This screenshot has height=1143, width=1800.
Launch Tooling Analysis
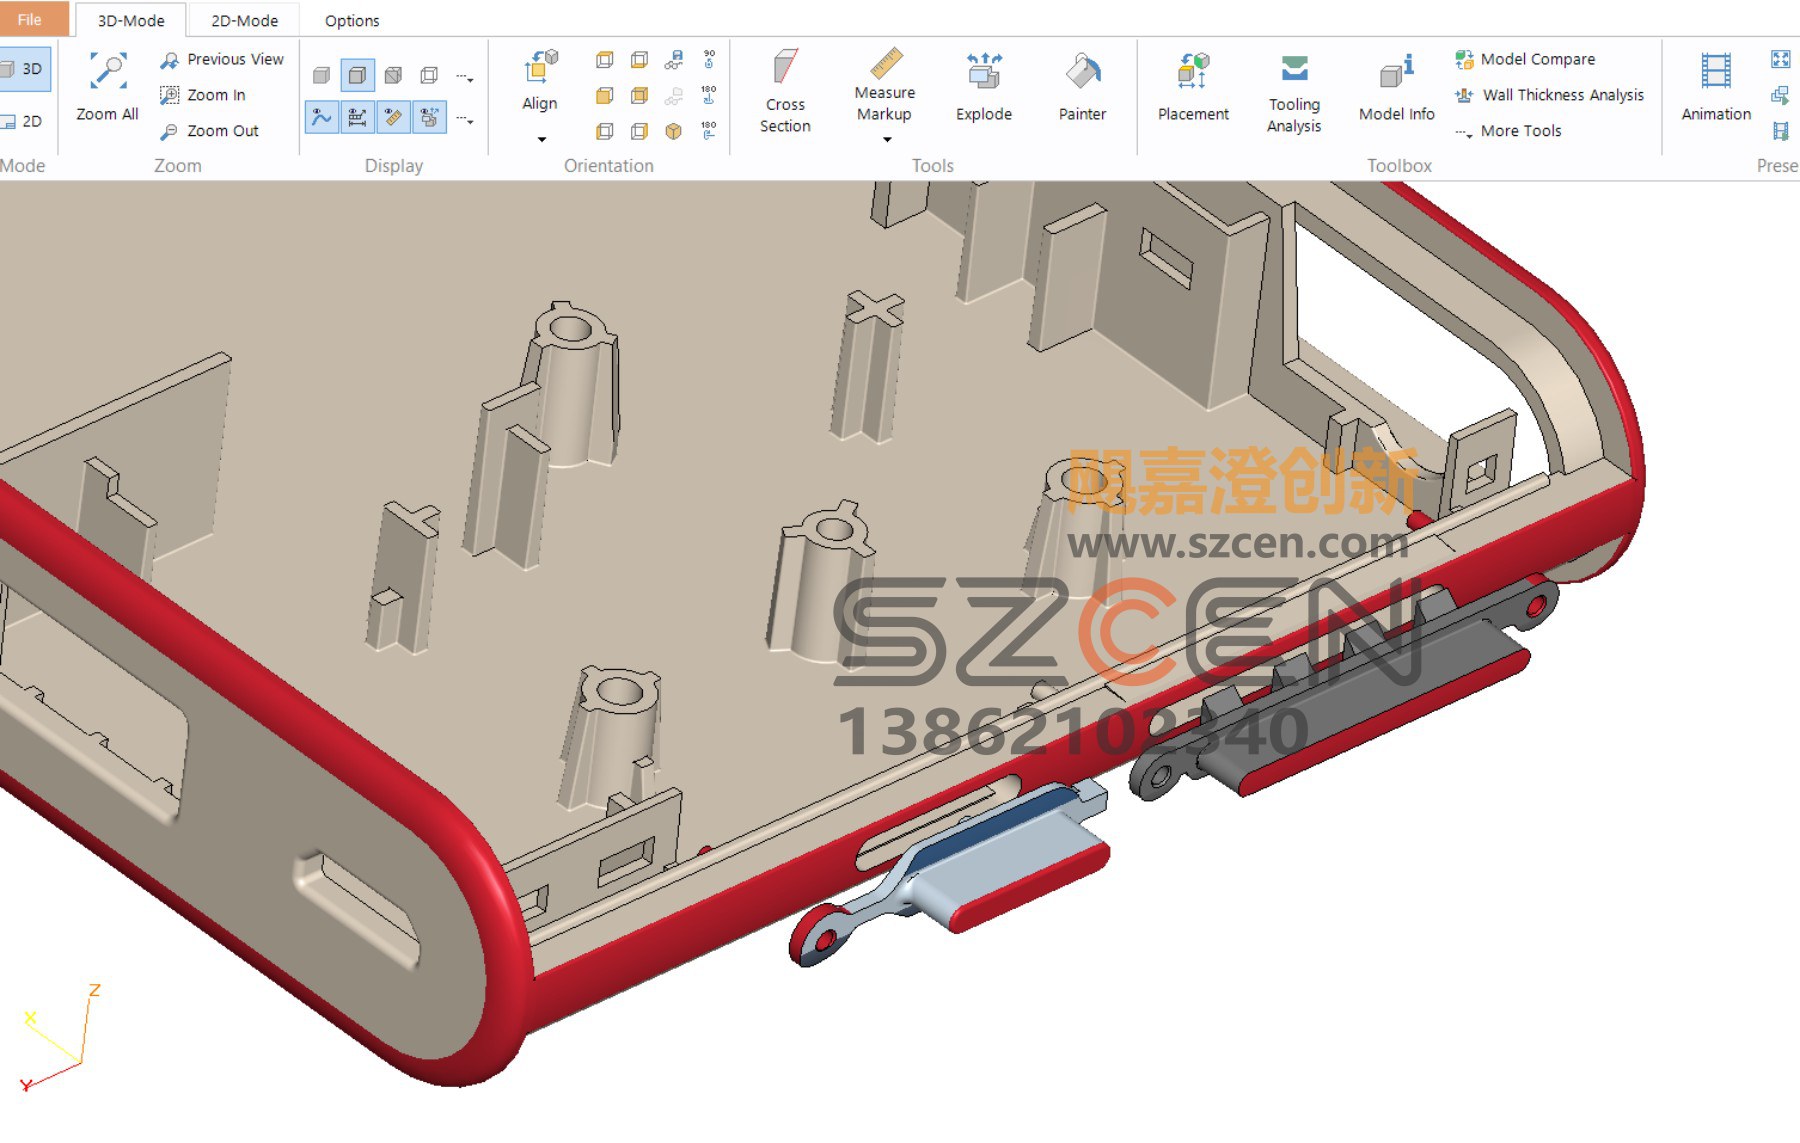point(1294,94)
